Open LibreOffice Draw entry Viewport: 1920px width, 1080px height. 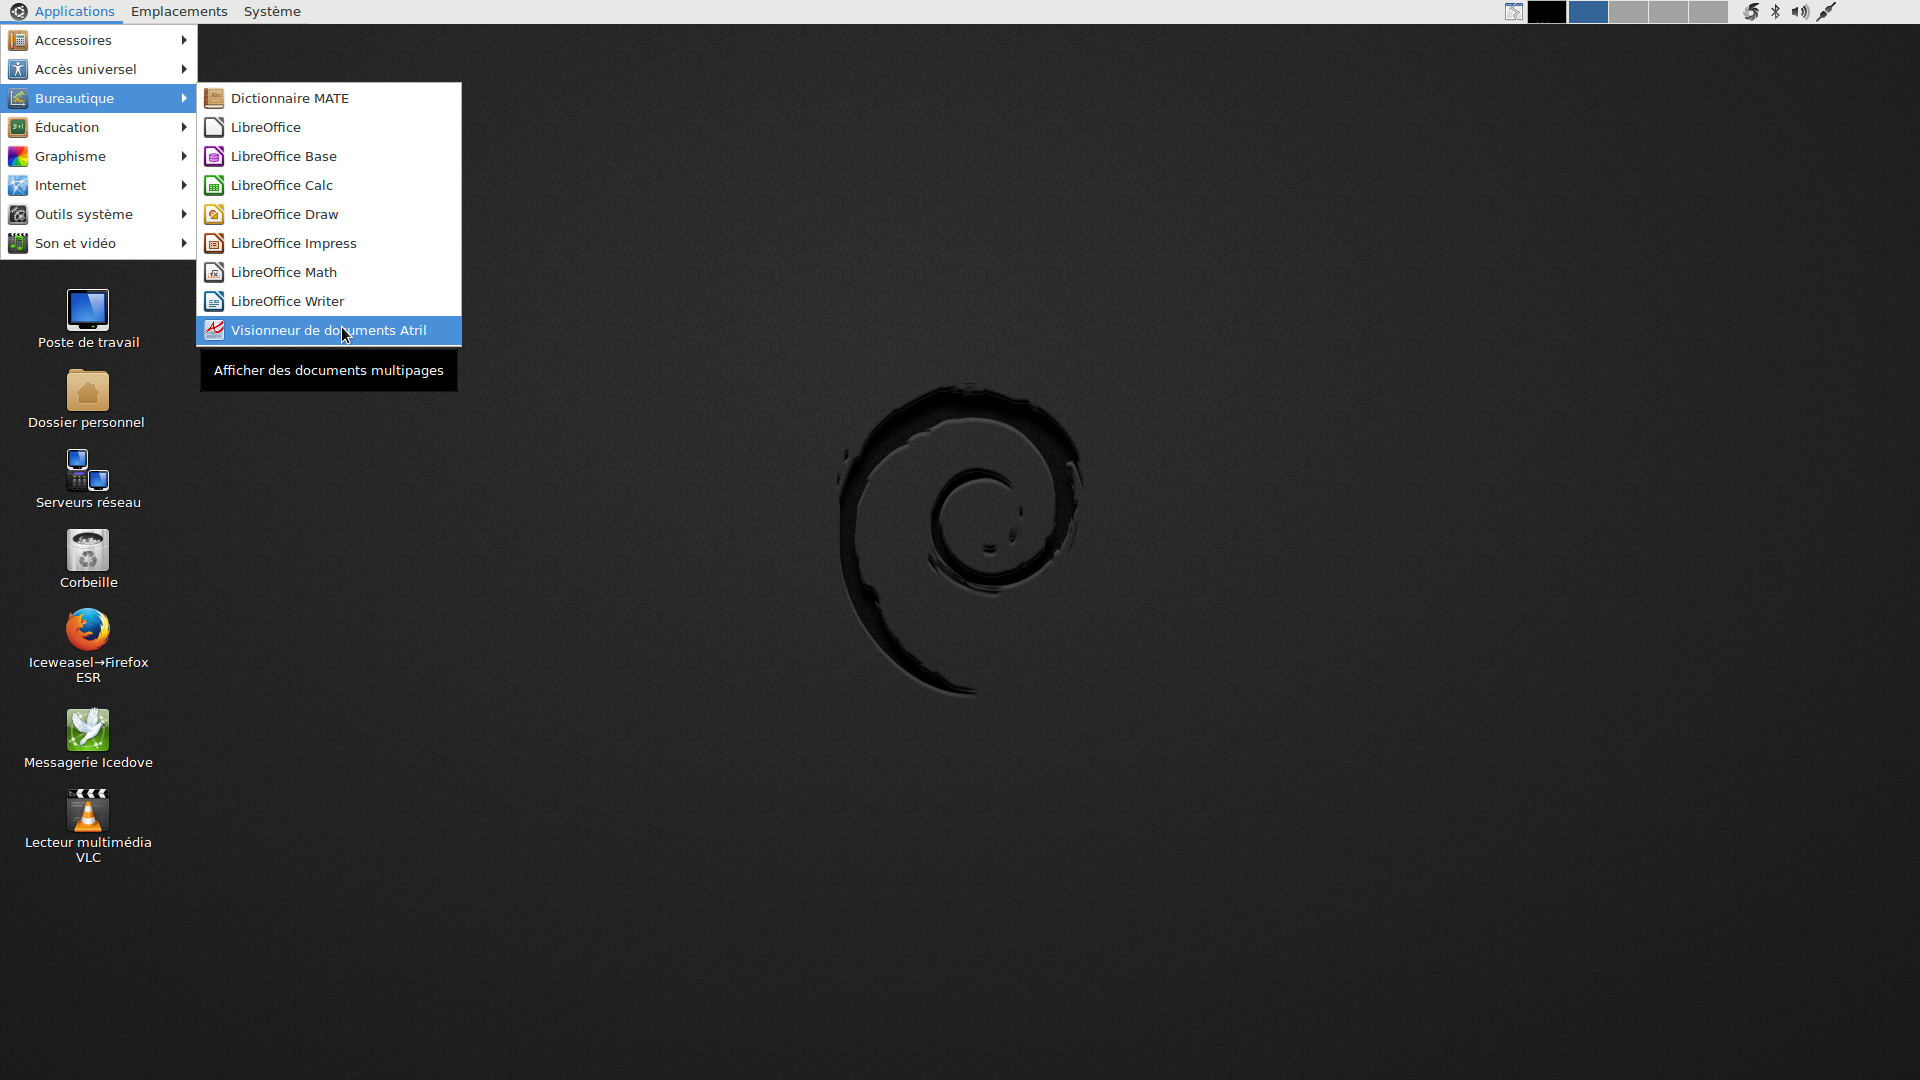pos(284,214)
